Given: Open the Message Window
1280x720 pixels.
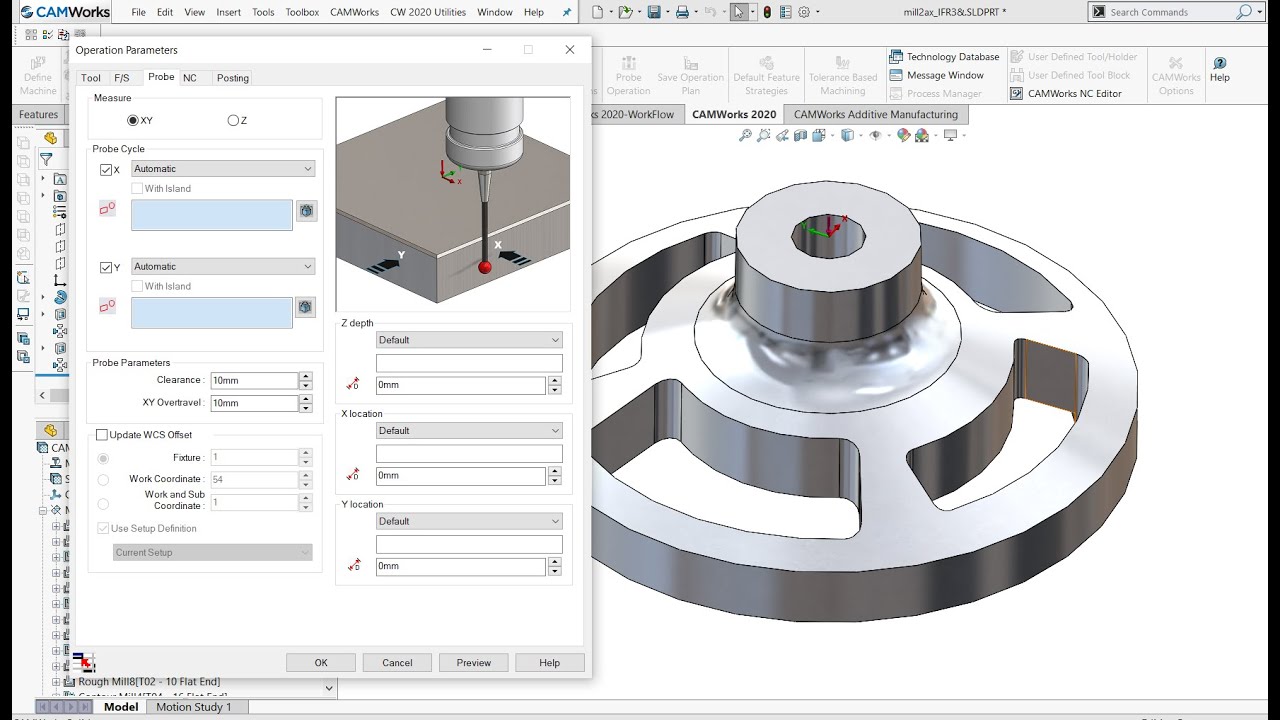Looking at the screenshot, I should [936, 75].
